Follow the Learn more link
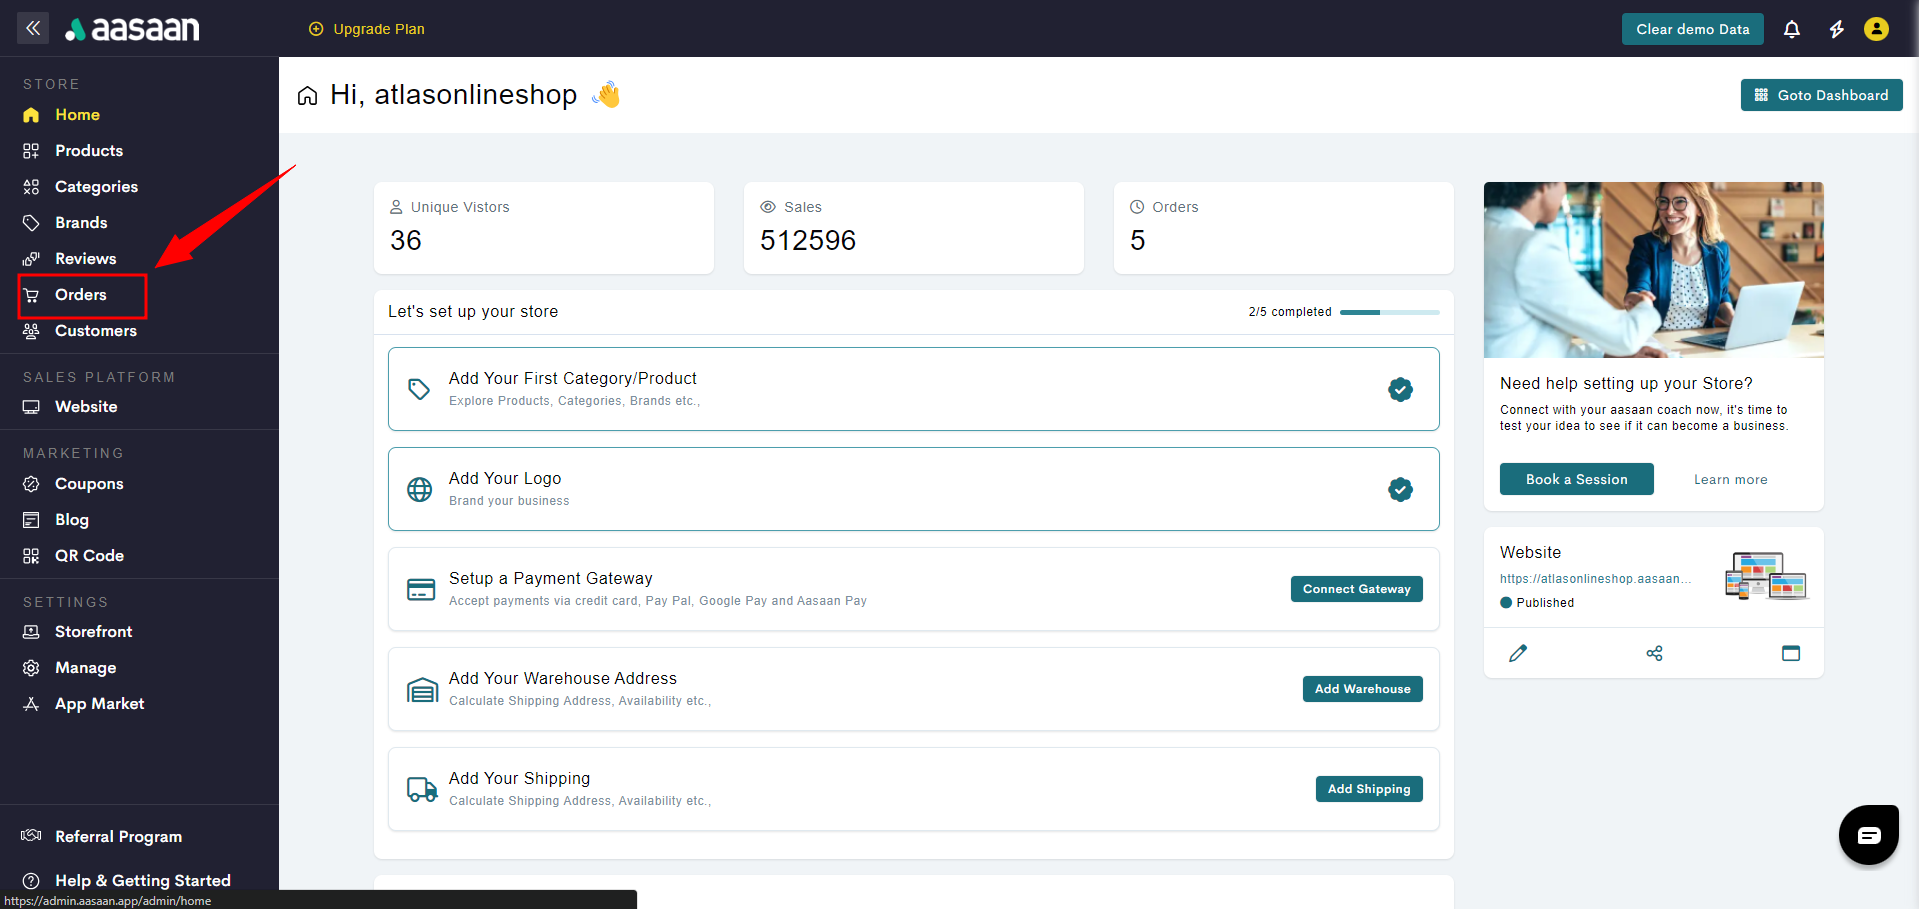The height and width of the screenshot is (909, 1919). tap(1730, 480)
